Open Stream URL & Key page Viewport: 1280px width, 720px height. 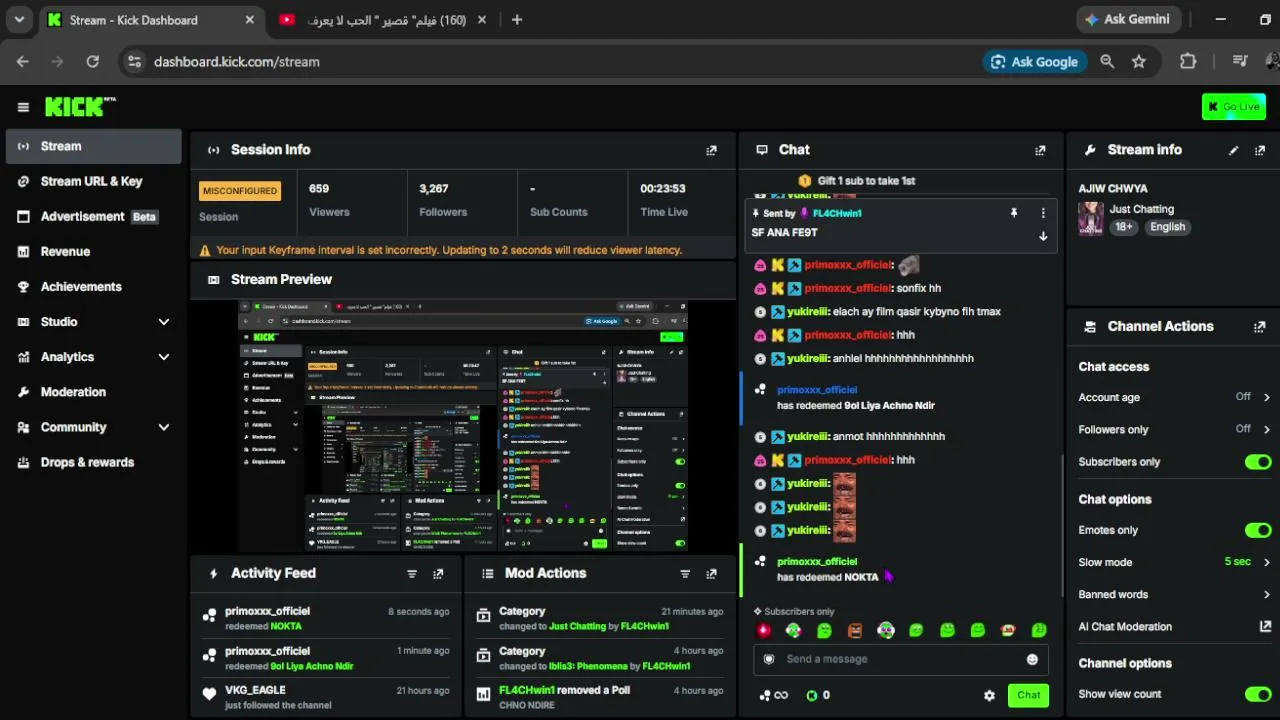[x=93, y=181]
